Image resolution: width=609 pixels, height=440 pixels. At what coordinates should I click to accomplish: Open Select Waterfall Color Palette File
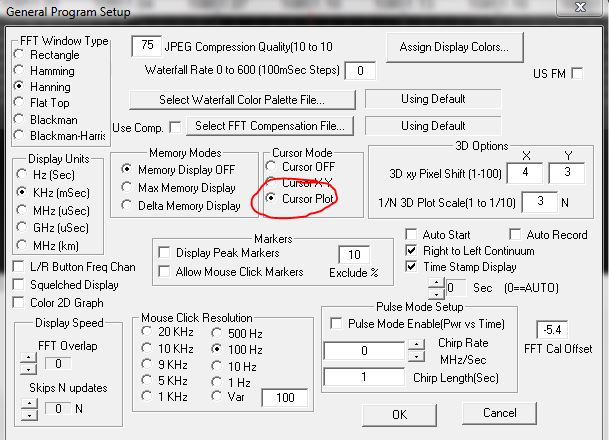[242, 100]
